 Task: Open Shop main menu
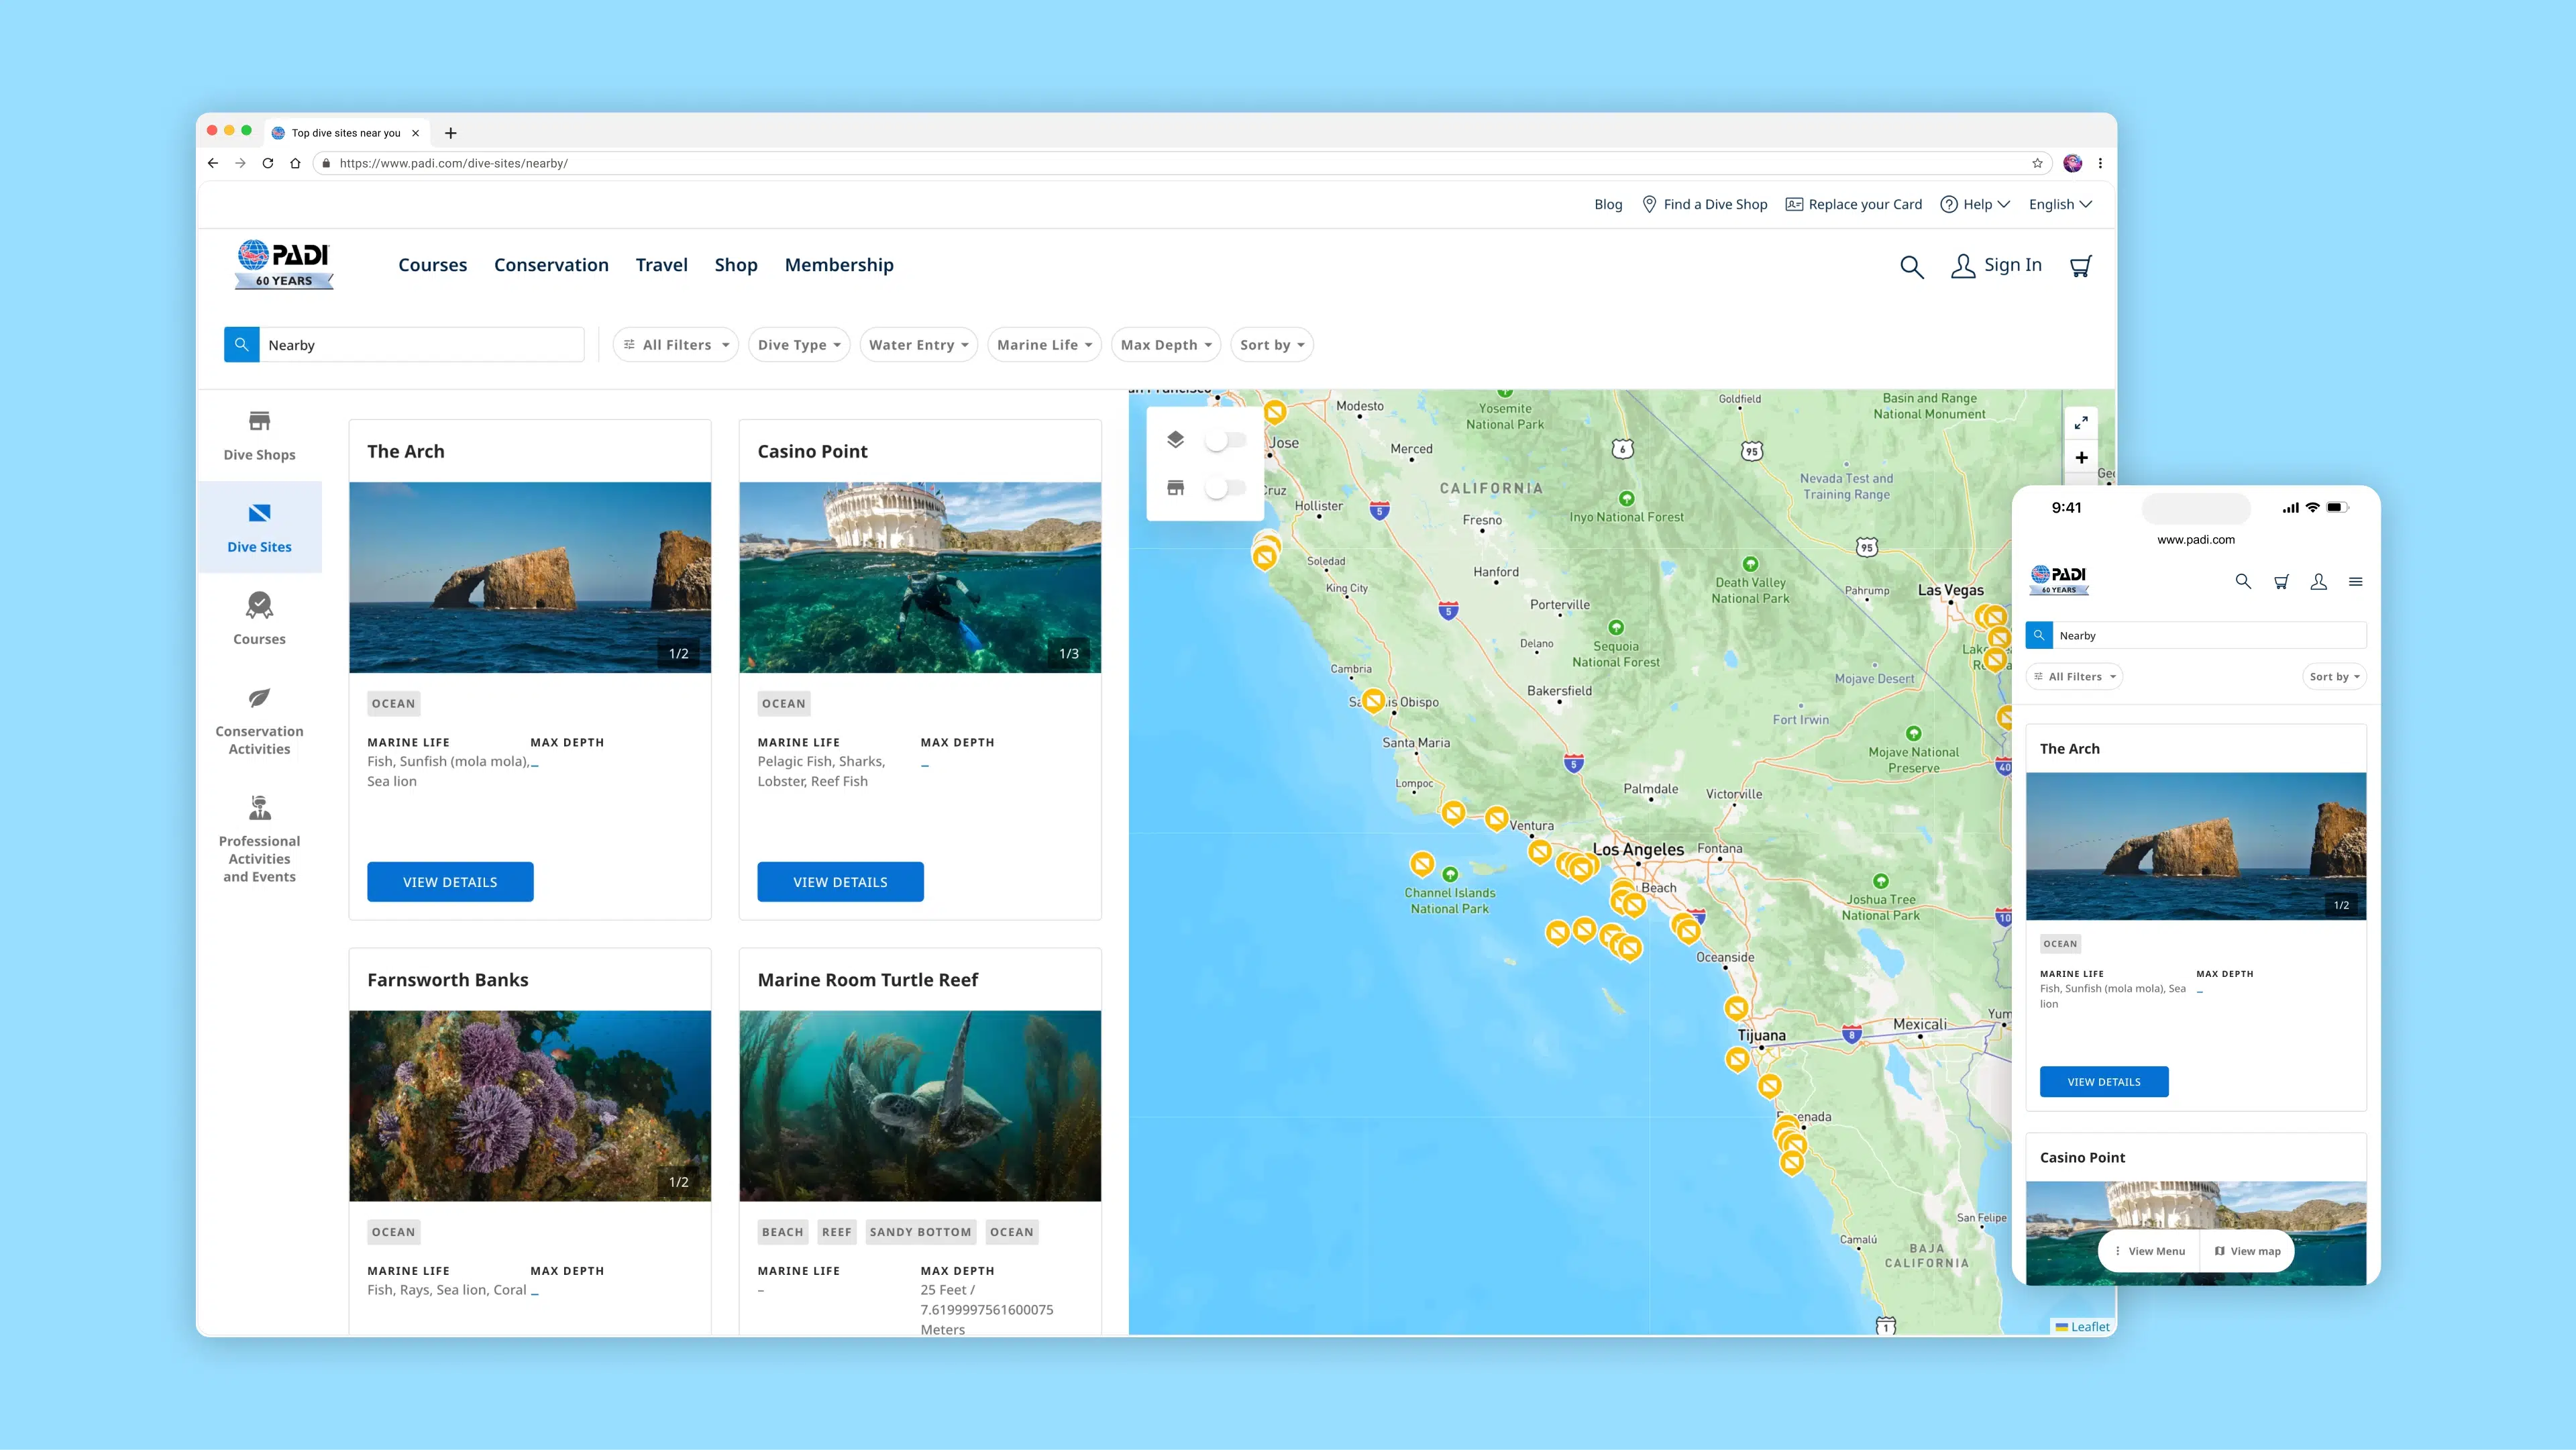pos(736,265)
